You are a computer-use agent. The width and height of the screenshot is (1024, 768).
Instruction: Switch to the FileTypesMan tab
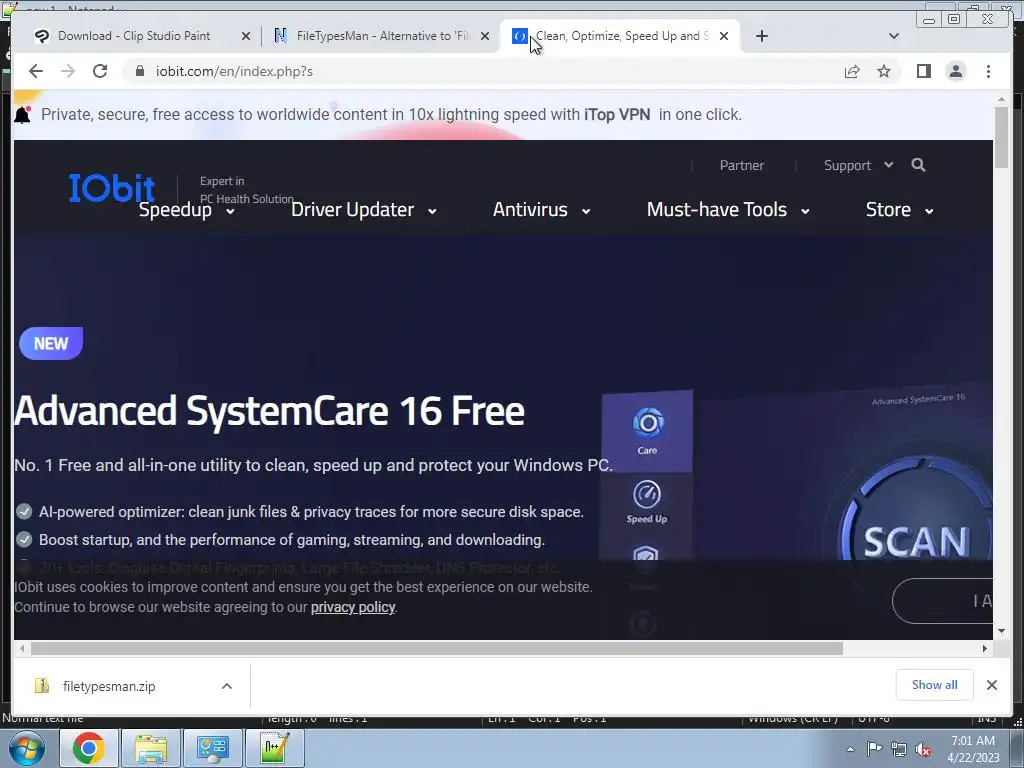383,36
